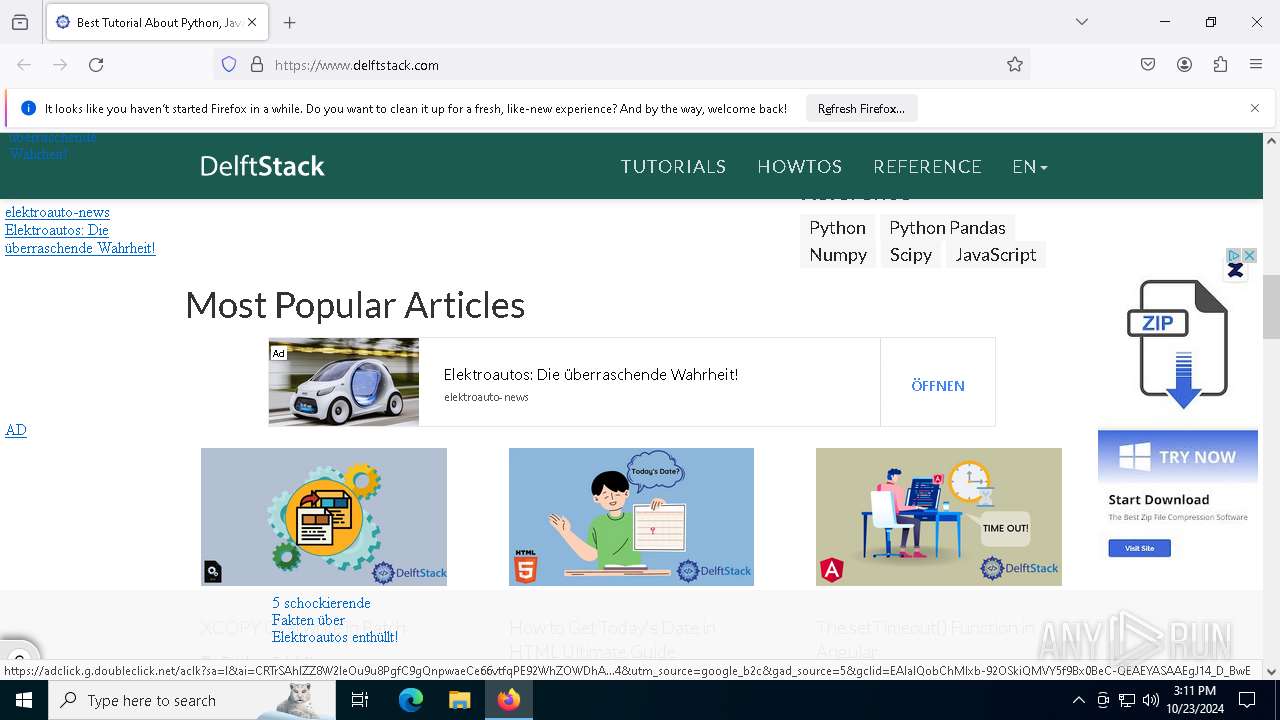Expand the EN language dropdown
This screenshot has height=720, width=1280.
click(x=1030, y=167)
